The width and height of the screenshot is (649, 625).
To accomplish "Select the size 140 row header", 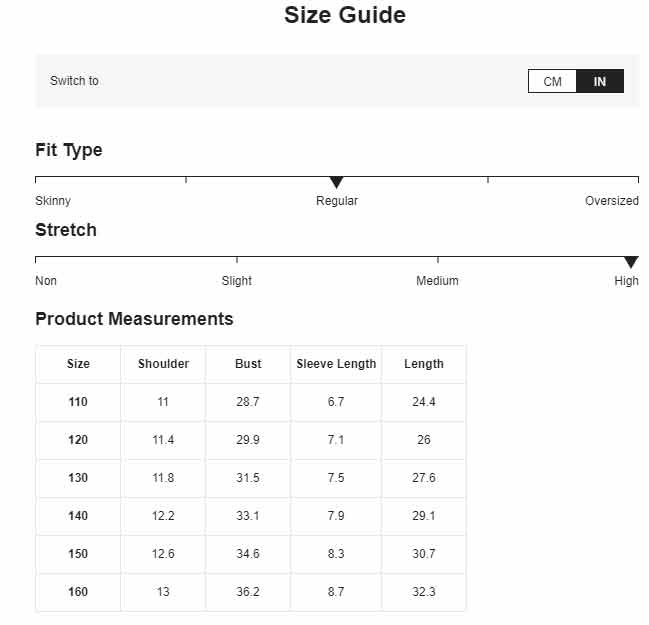I will (x=78, y=516).
